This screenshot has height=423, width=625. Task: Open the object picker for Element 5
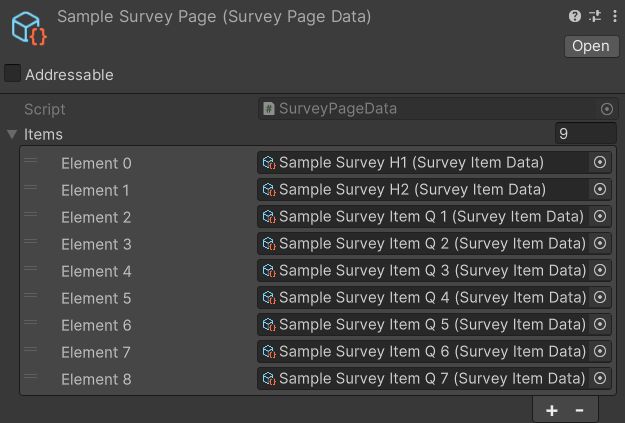click(600, 297)
